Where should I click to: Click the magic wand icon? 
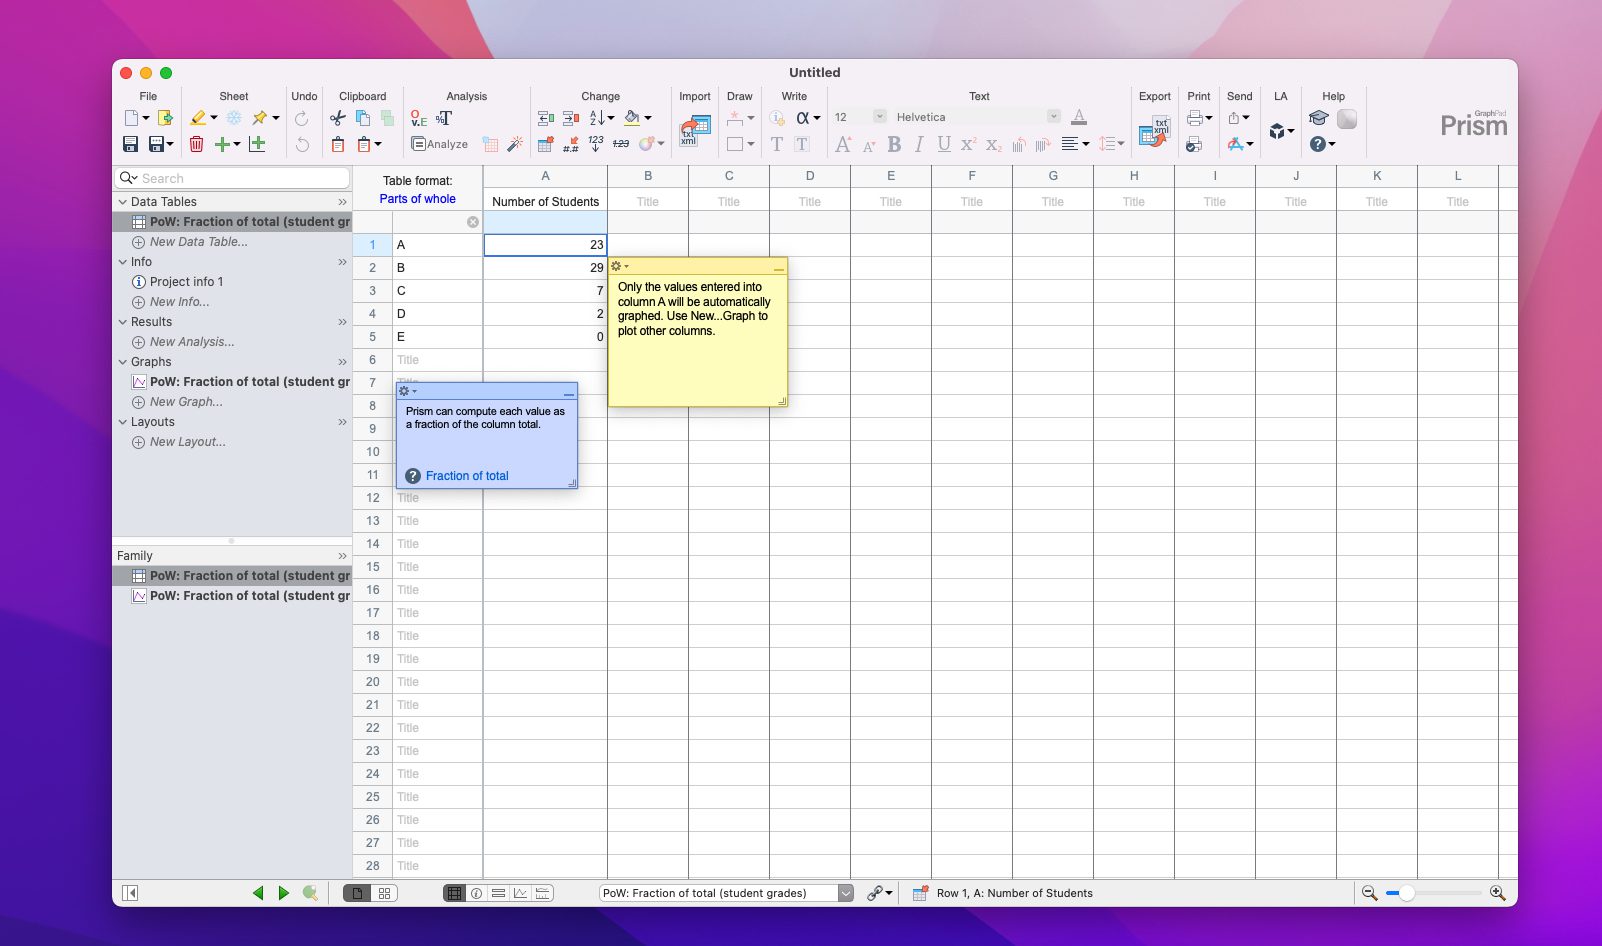(x=515, y=144)
